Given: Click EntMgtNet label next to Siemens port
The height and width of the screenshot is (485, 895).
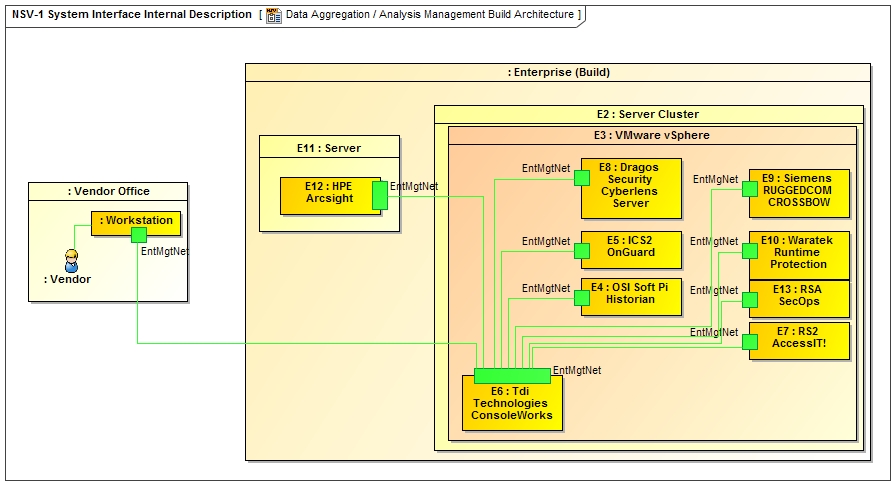Looking at the screenshot, I should 715,179.
